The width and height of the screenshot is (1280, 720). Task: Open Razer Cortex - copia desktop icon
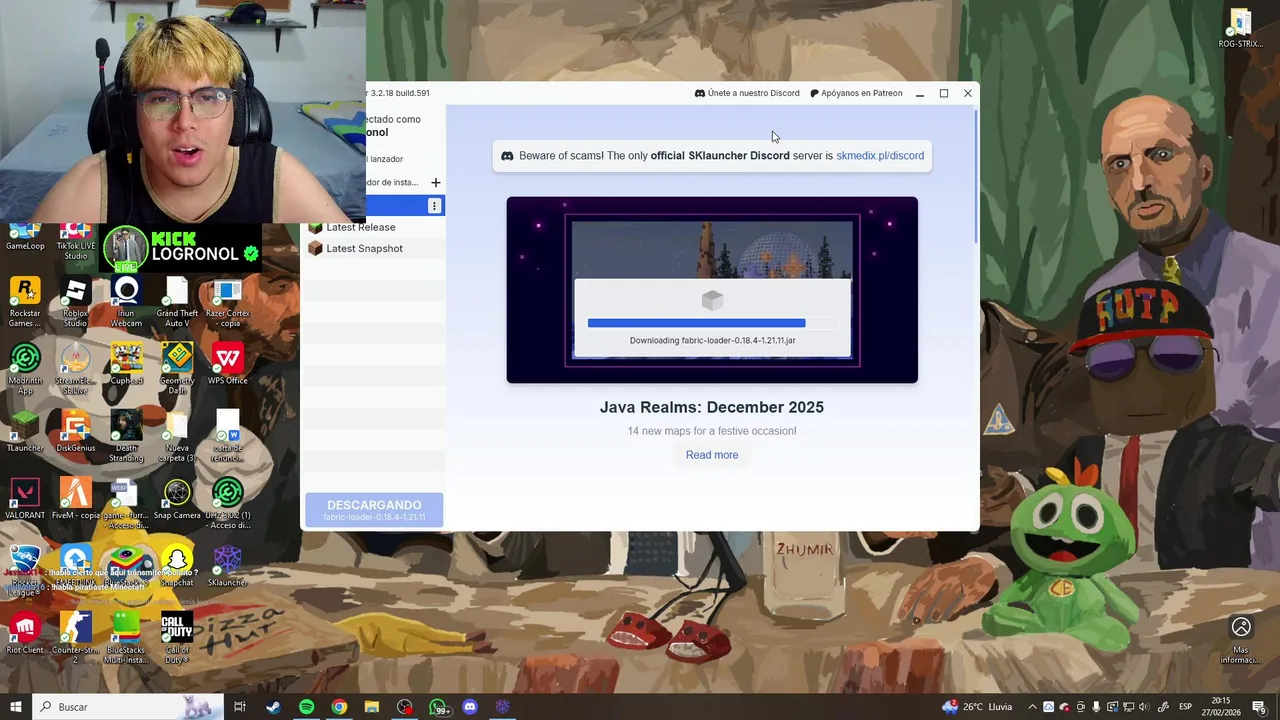click(228, 302)
